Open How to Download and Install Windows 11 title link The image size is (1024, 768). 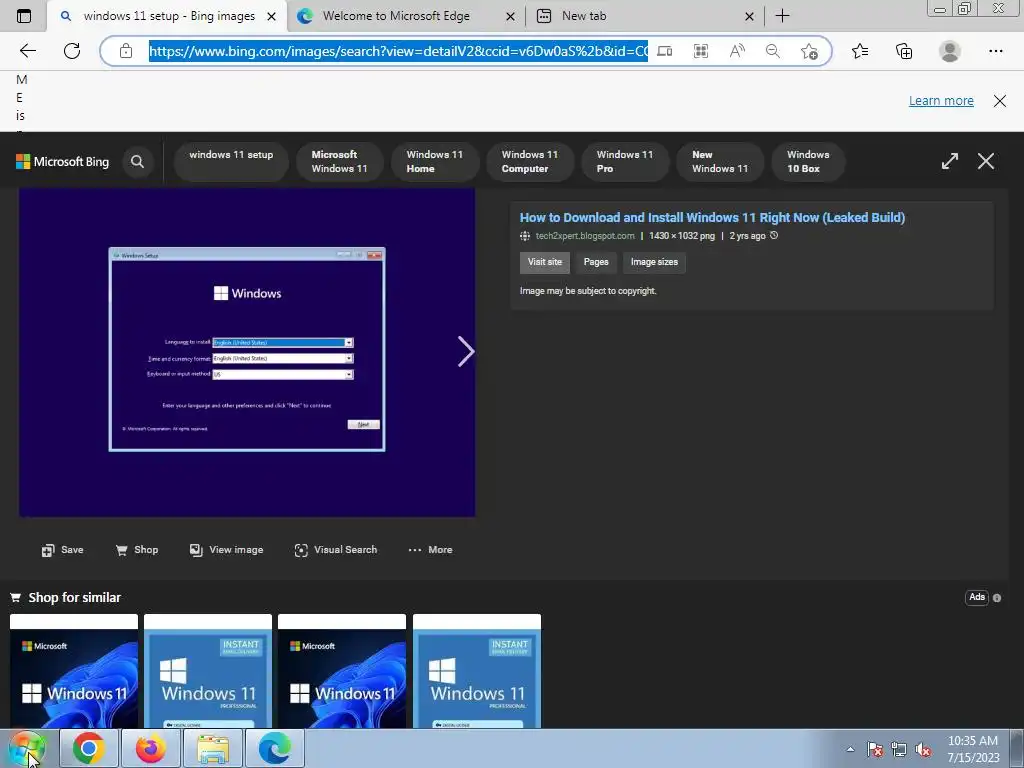point(712,217)
